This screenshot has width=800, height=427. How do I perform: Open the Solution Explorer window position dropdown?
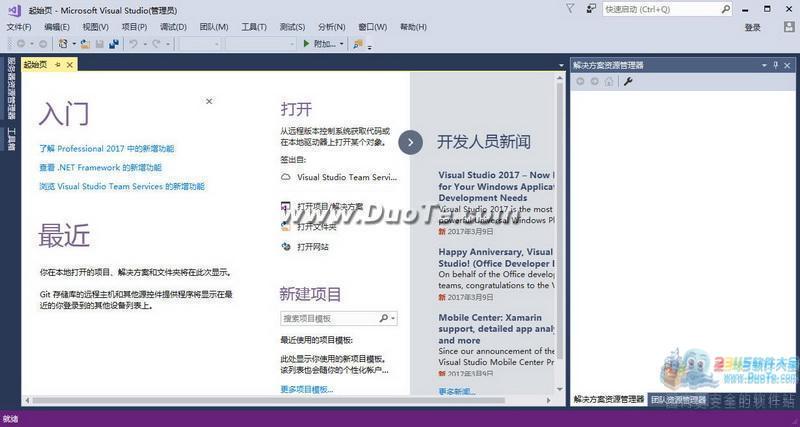(764, 65)
